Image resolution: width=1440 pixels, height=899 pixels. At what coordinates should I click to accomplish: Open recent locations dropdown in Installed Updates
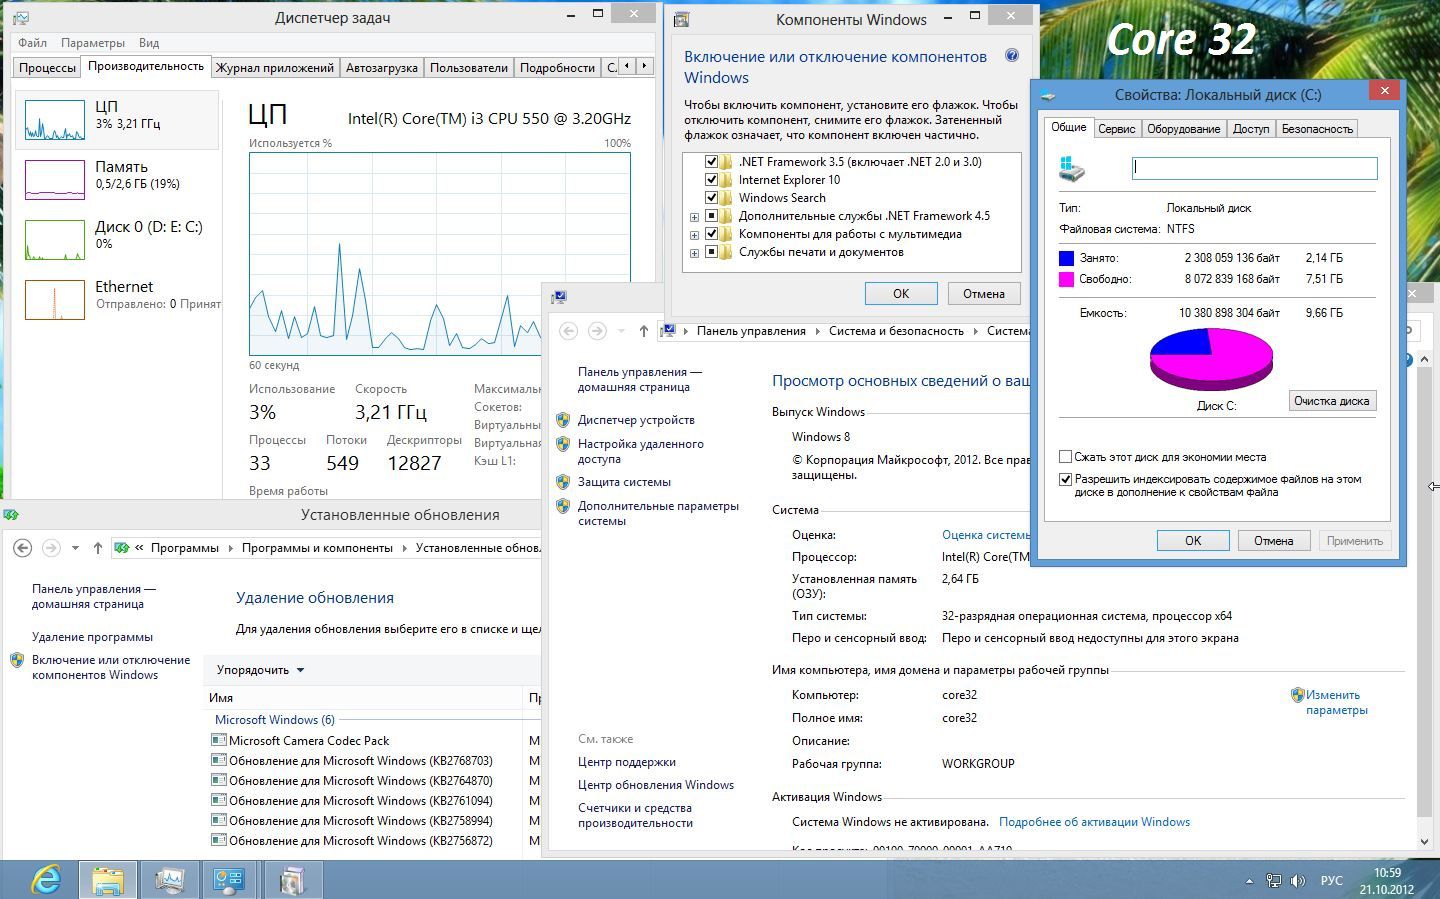75,548
